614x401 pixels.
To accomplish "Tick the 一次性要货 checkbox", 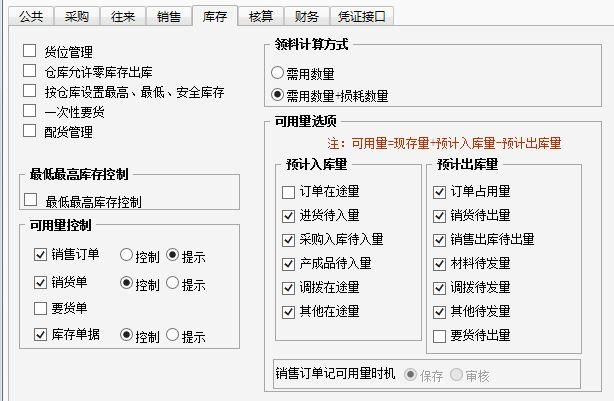I will 29,111.
